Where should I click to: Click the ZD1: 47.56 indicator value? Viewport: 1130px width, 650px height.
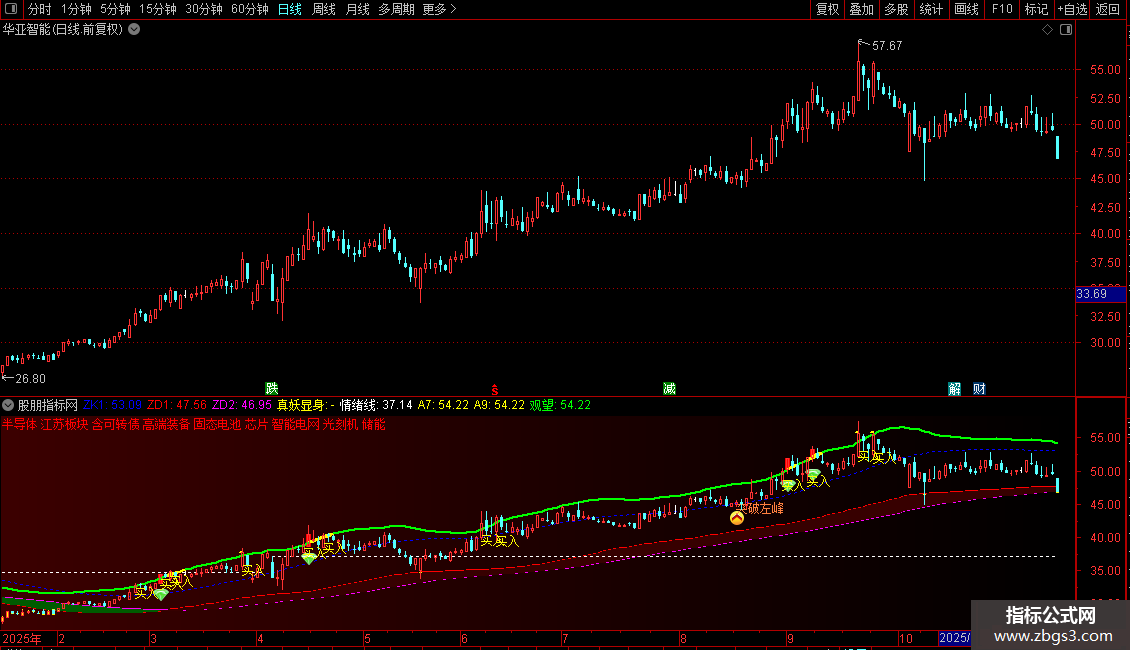pyautogui.click(x=177, y=405)
